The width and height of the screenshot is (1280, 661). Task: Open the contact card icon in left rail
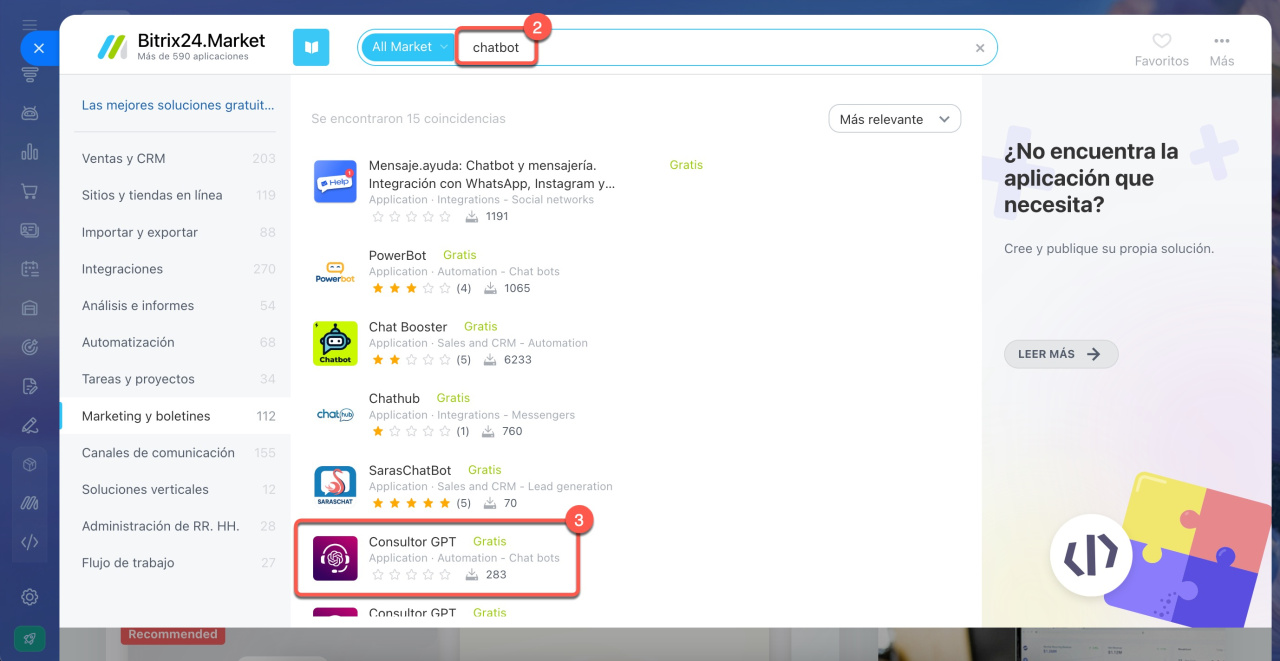click(30, 230)
